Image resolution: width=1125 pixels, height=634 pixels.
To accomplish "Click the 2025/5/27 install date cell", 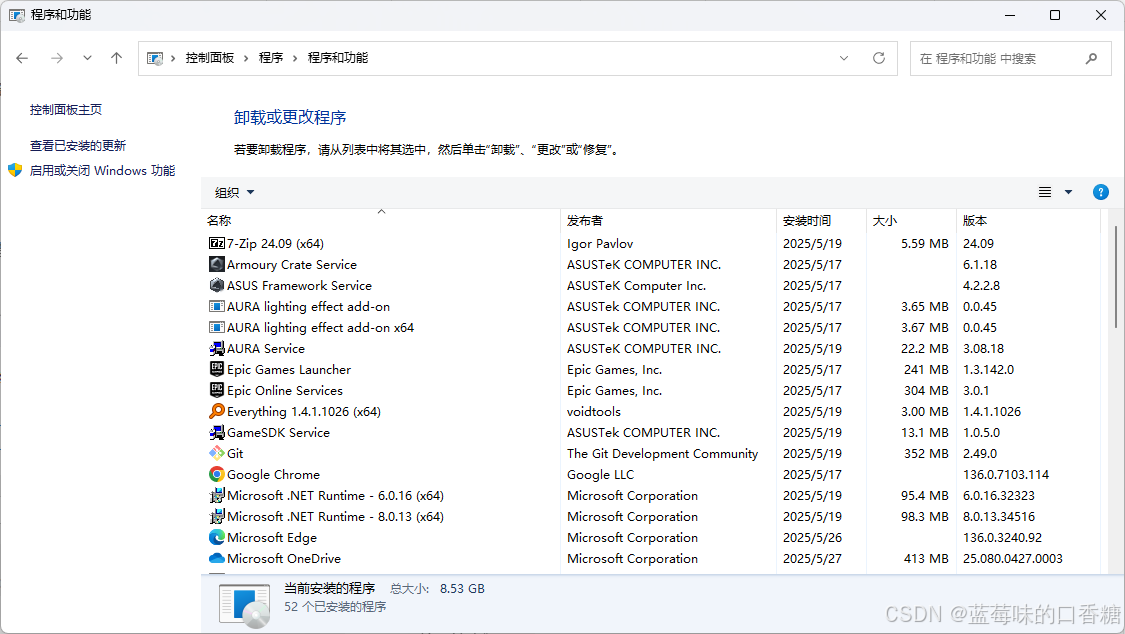I will [812, 558].
